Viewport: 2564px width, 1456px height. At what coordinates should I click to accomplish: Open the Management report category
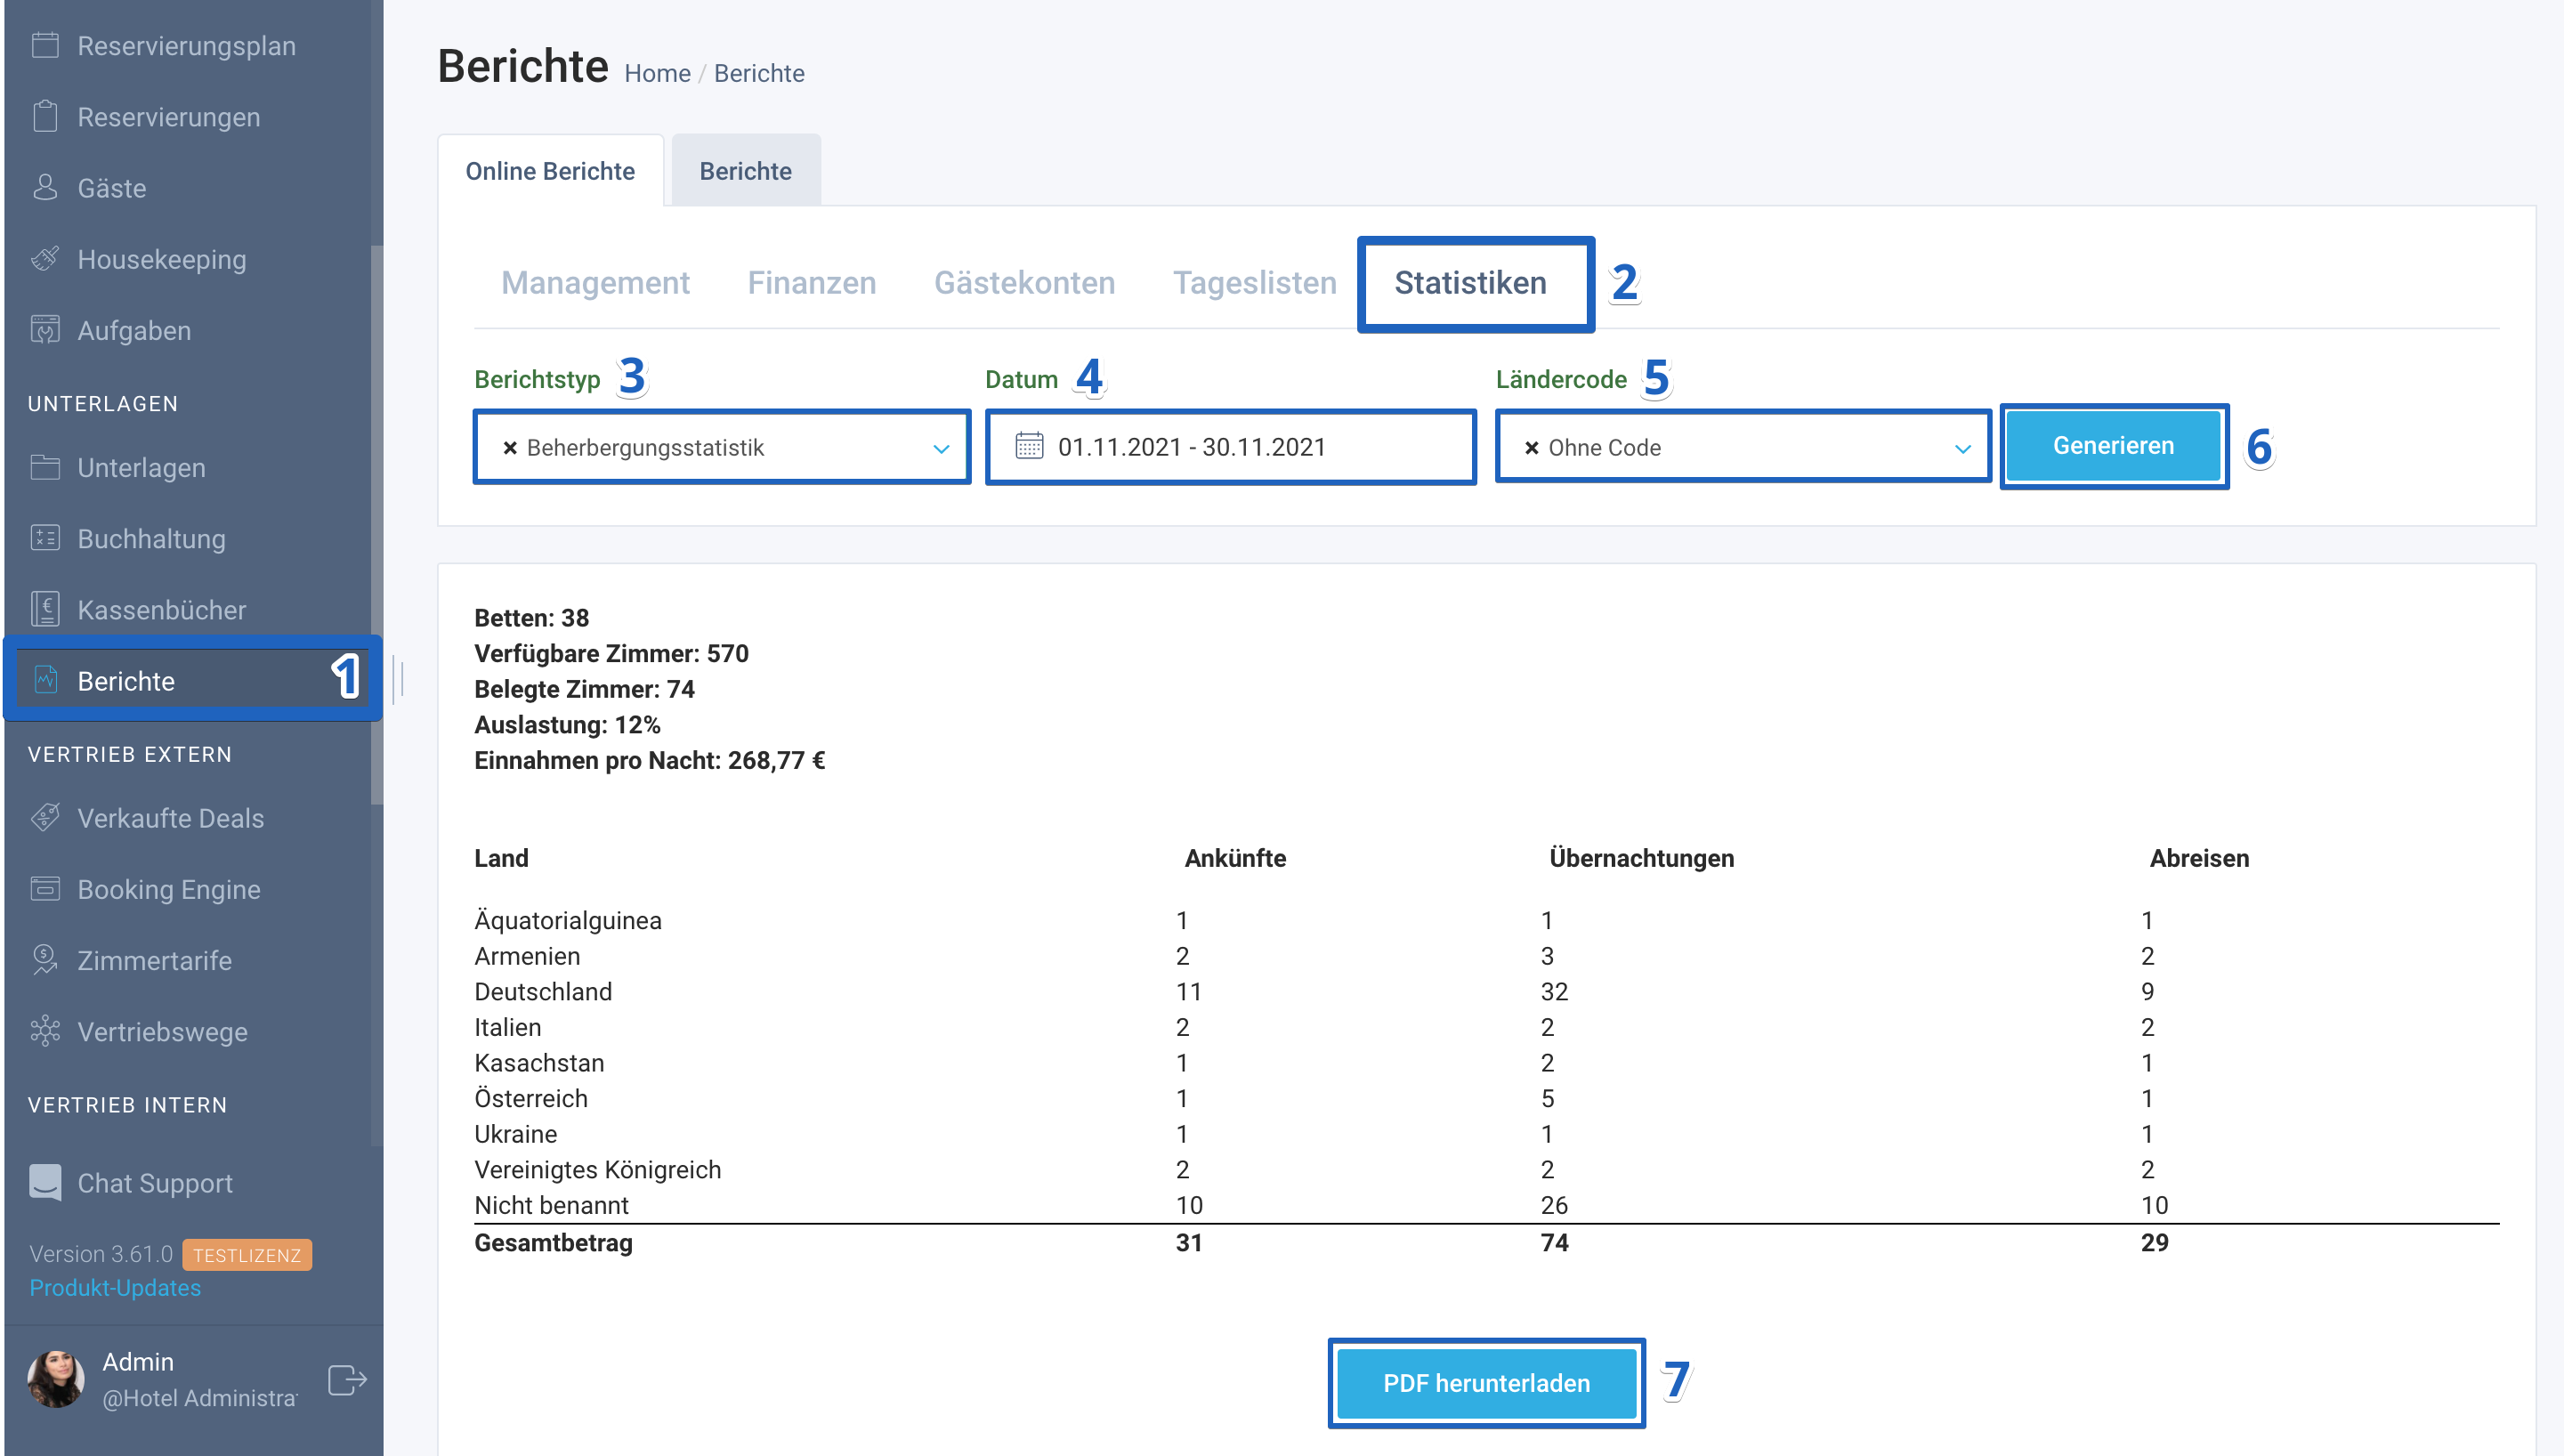(595, 283)
